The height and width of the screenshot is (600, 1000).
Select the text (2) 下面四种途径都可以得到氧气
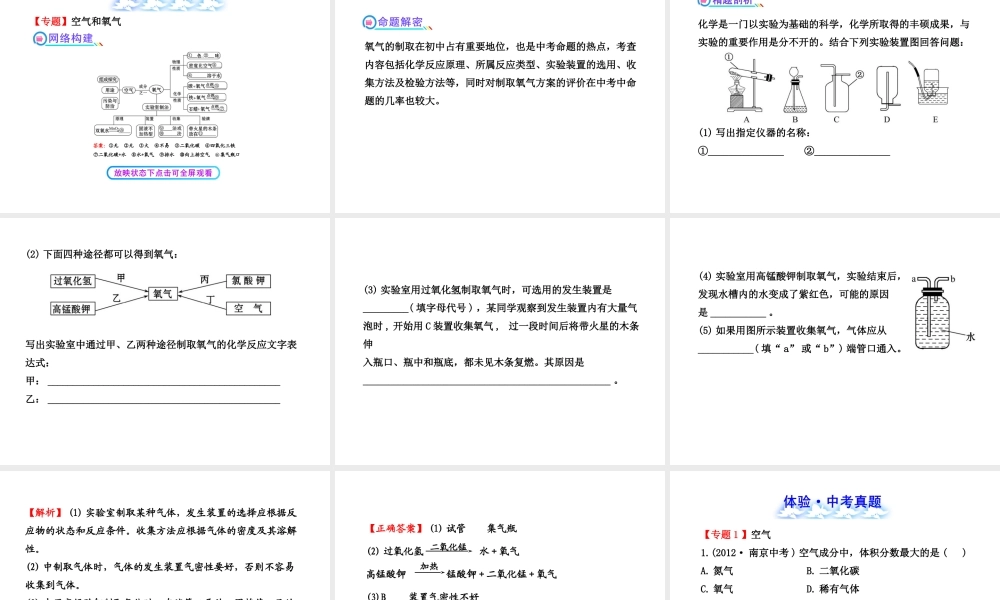click(x=102, y=254)
